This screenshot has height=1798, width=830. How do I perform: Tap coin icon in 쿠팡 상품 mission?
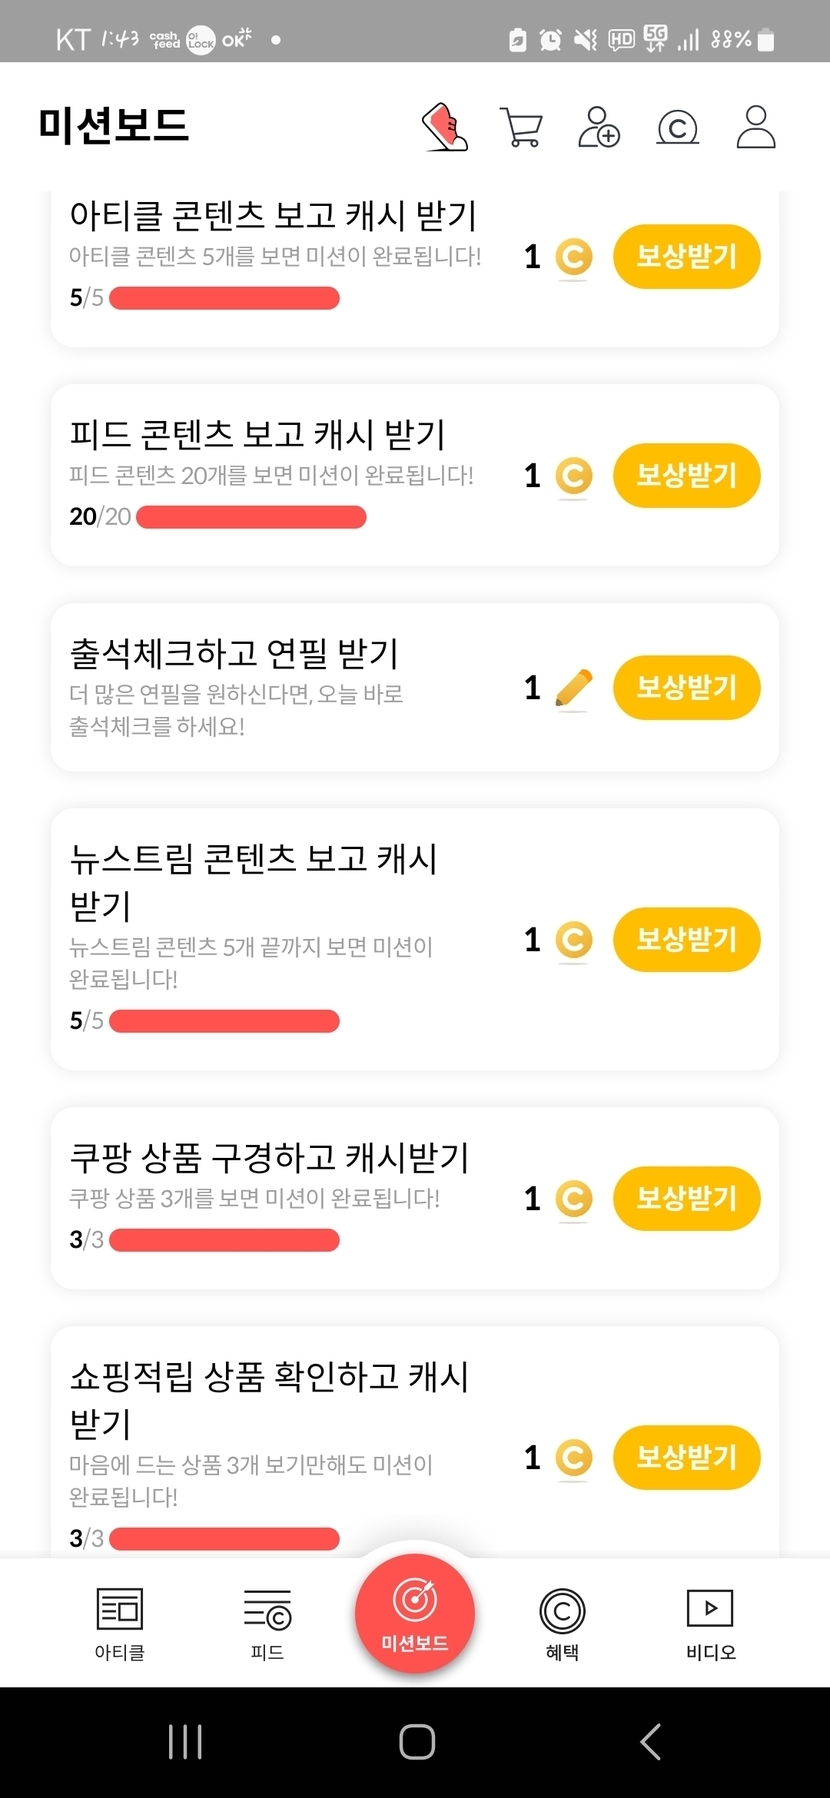[573, 1198]
